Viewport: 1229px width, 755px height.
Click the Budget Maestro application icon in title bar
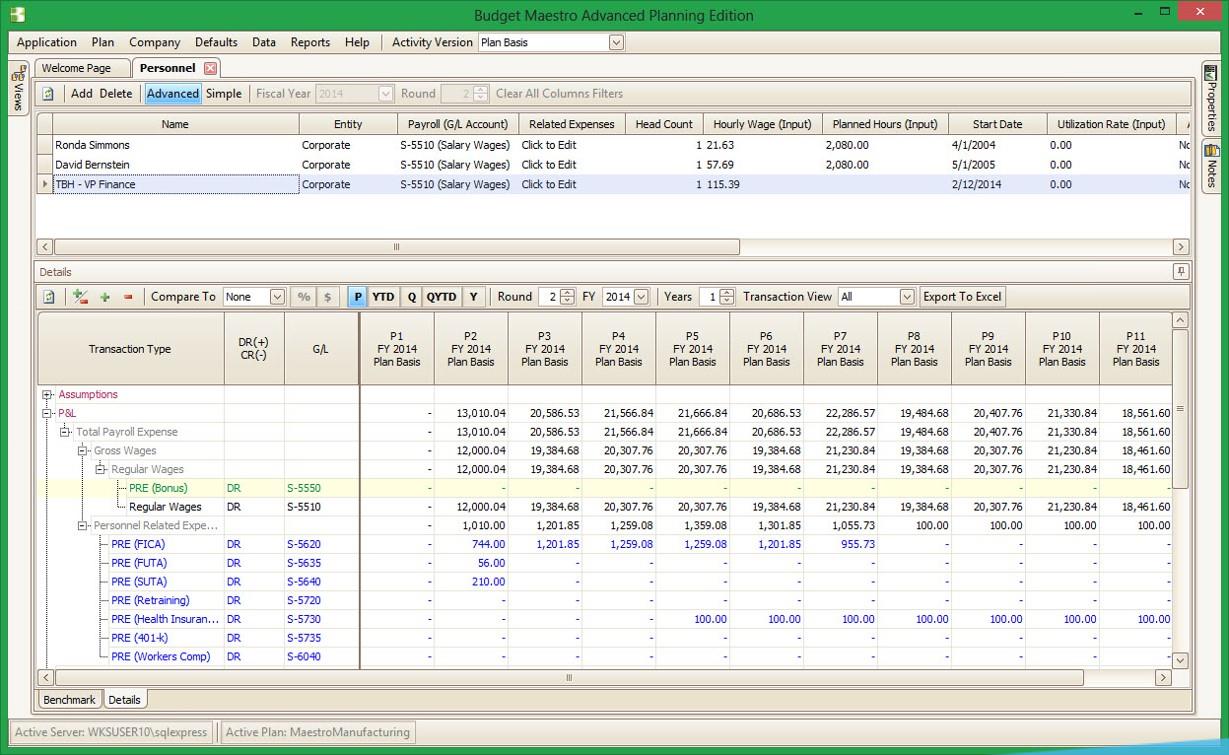click(15, 15)
